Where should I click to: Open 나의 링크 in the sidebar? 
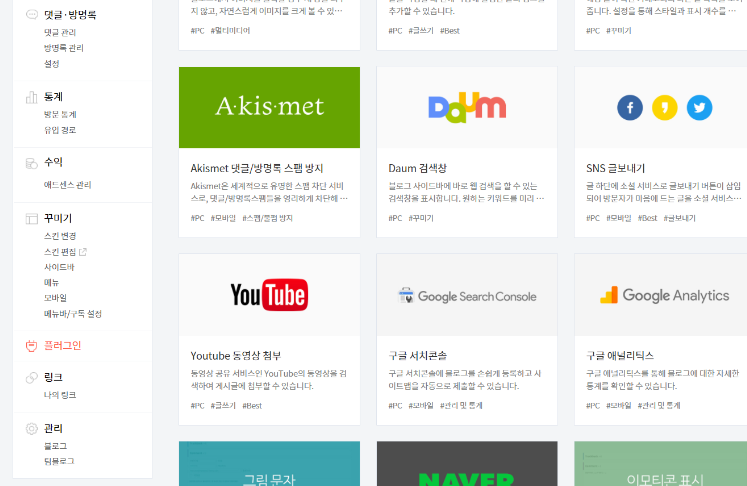pos(60,395)
